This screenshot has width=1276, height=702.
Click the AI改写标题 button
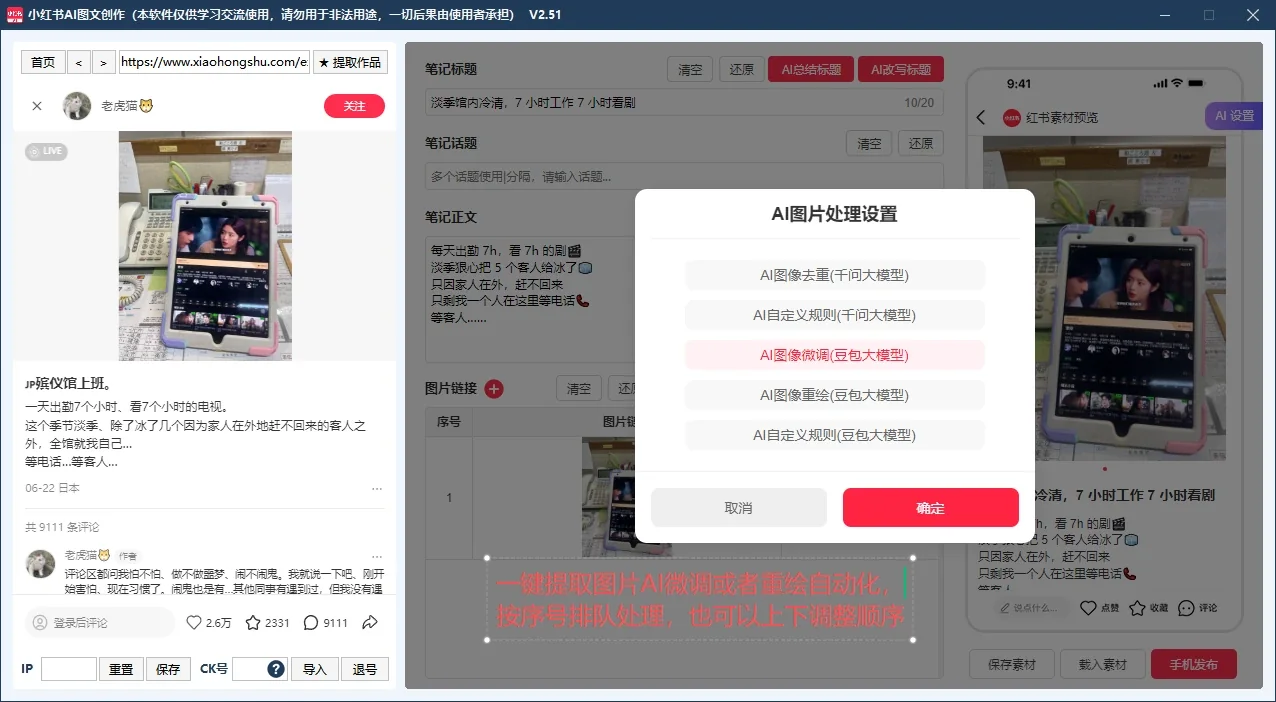[x=901, y=69]
